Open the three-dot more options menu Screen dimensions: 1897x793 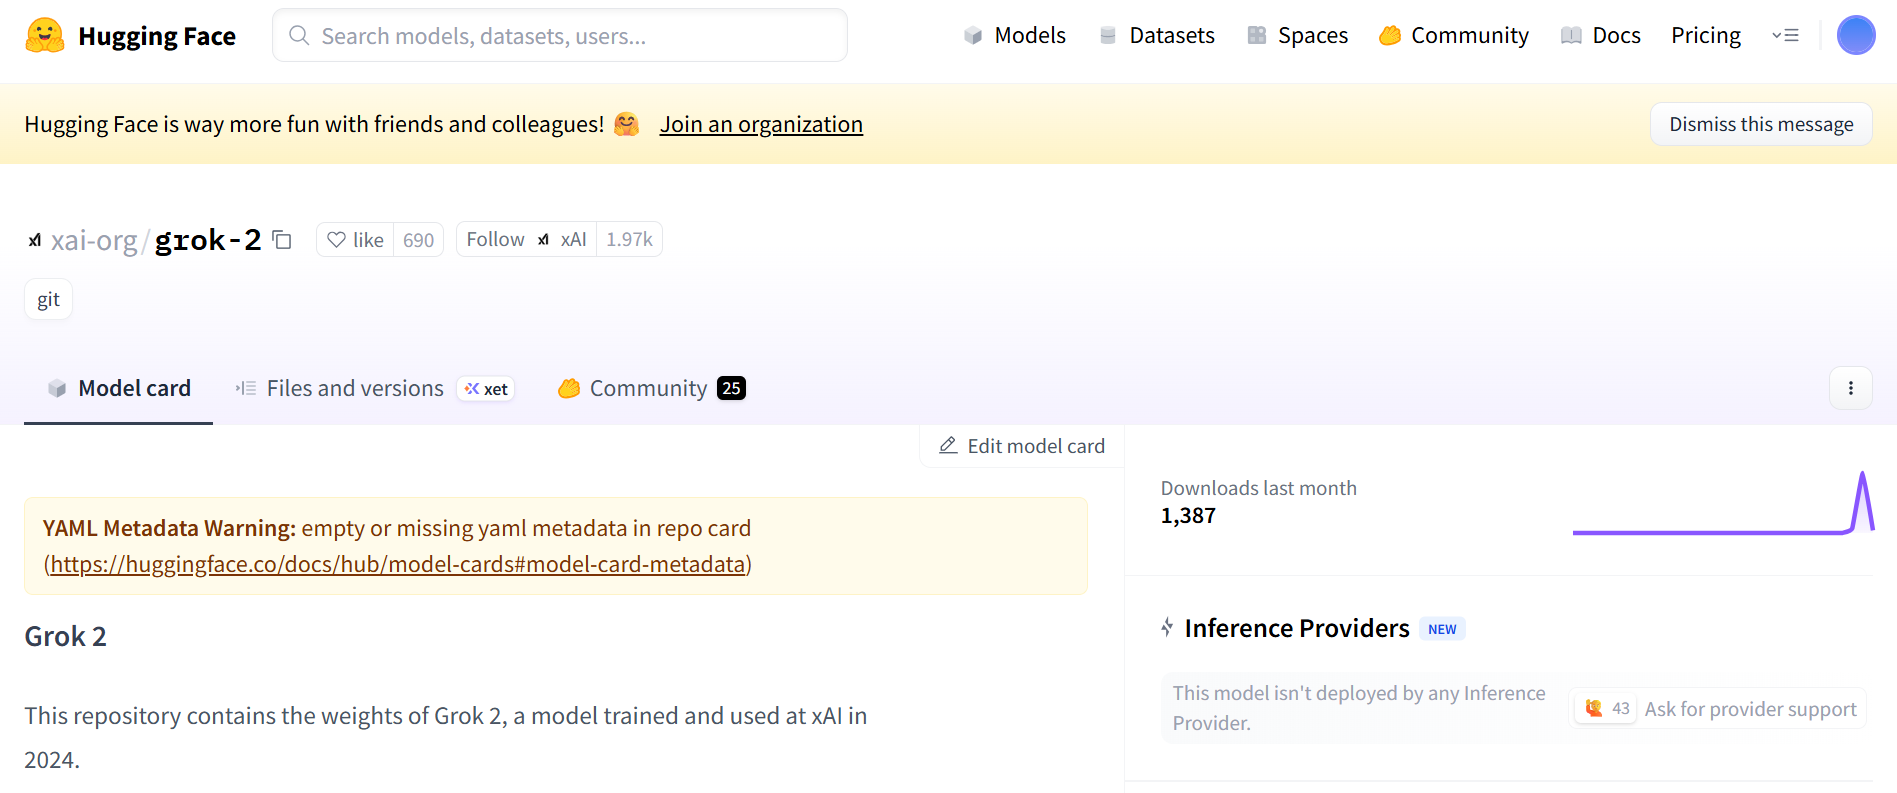click(x=1851, y=388)
